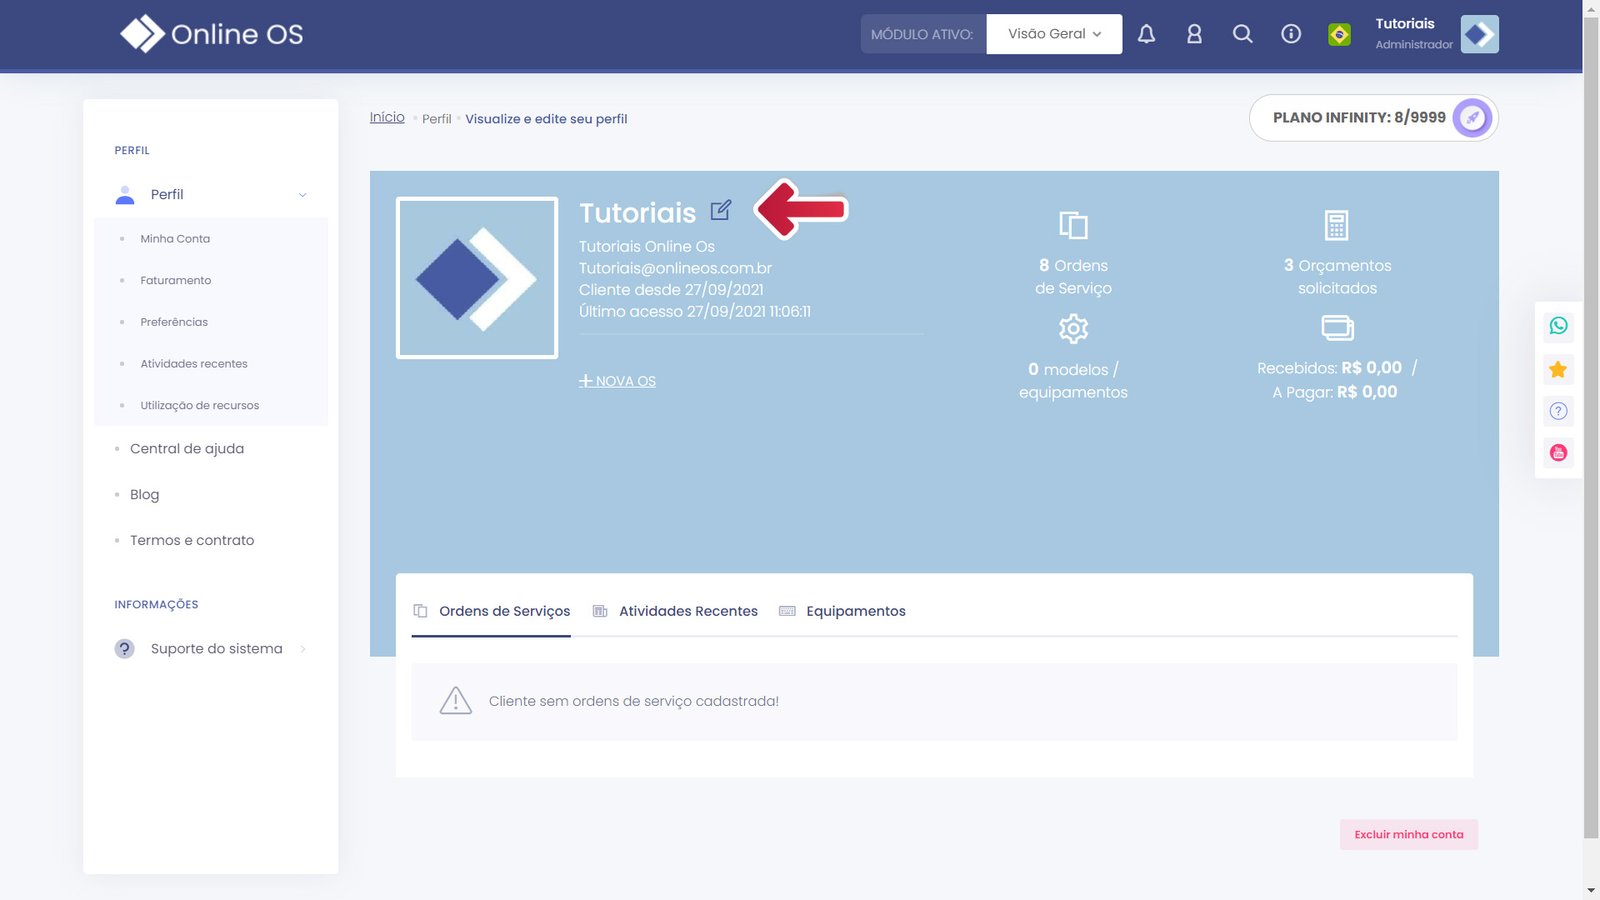Expand the Suporte do sistema arrow
Screen dimensions: 1600x900
coord(303,649)
